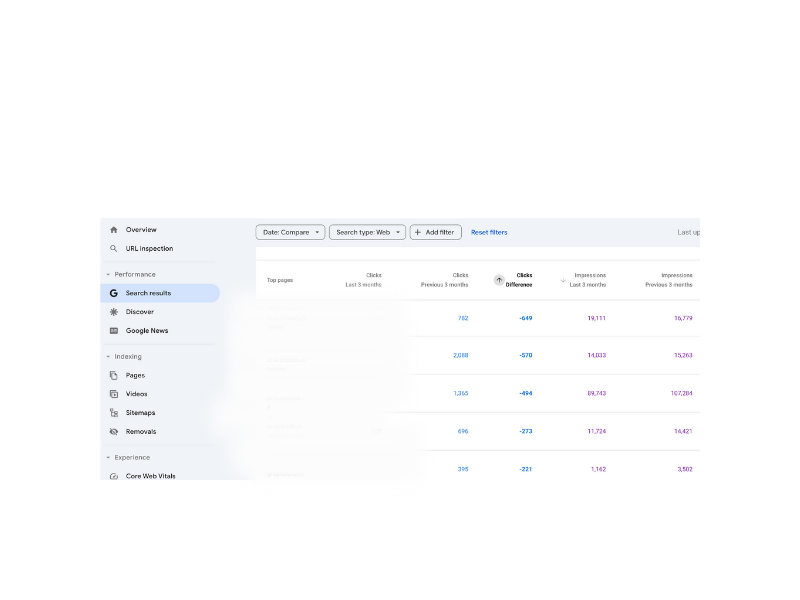Select Search results menu item
The width and height of the screenshot is (800, 600).
[160, 293]
